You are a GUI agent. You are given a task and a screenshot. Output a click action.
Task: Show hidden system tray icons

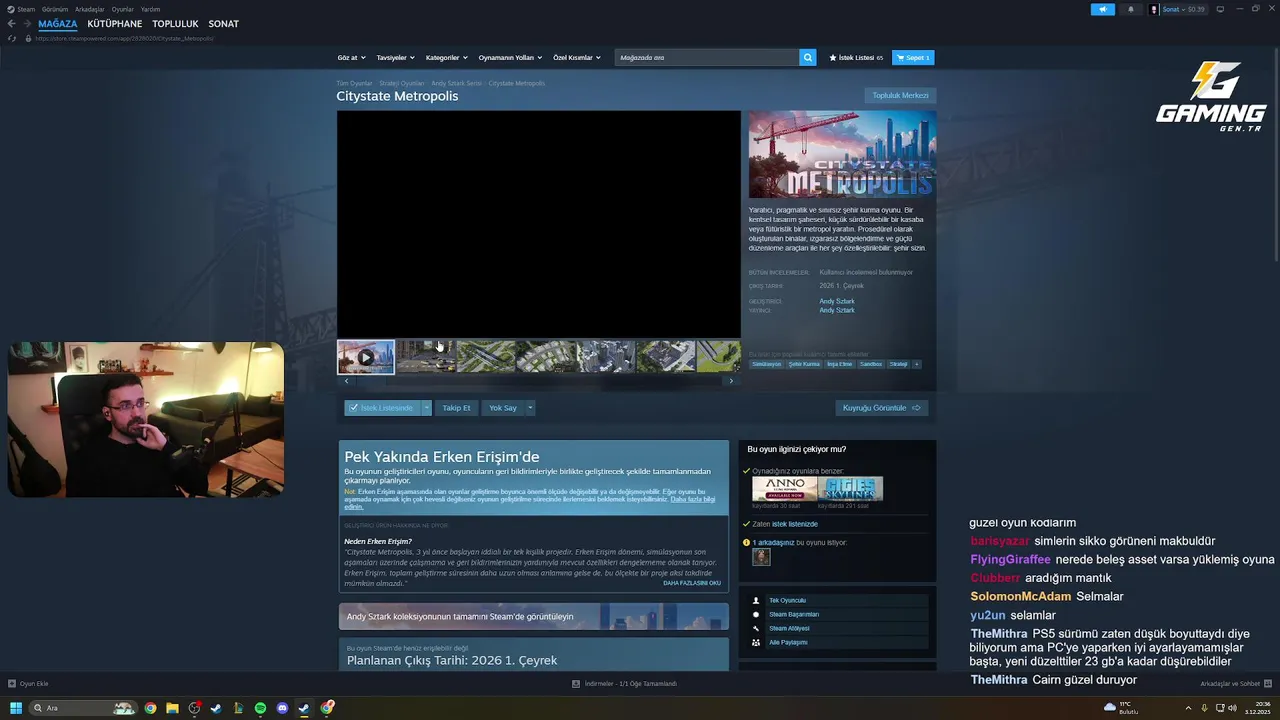coord(1188,708)
